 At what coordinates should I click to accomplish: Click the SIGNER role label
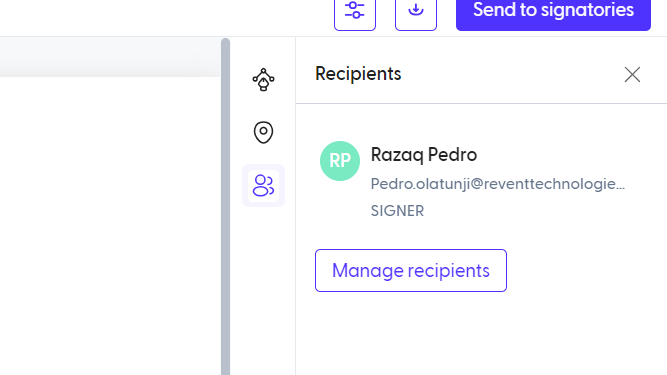point(397,211)
